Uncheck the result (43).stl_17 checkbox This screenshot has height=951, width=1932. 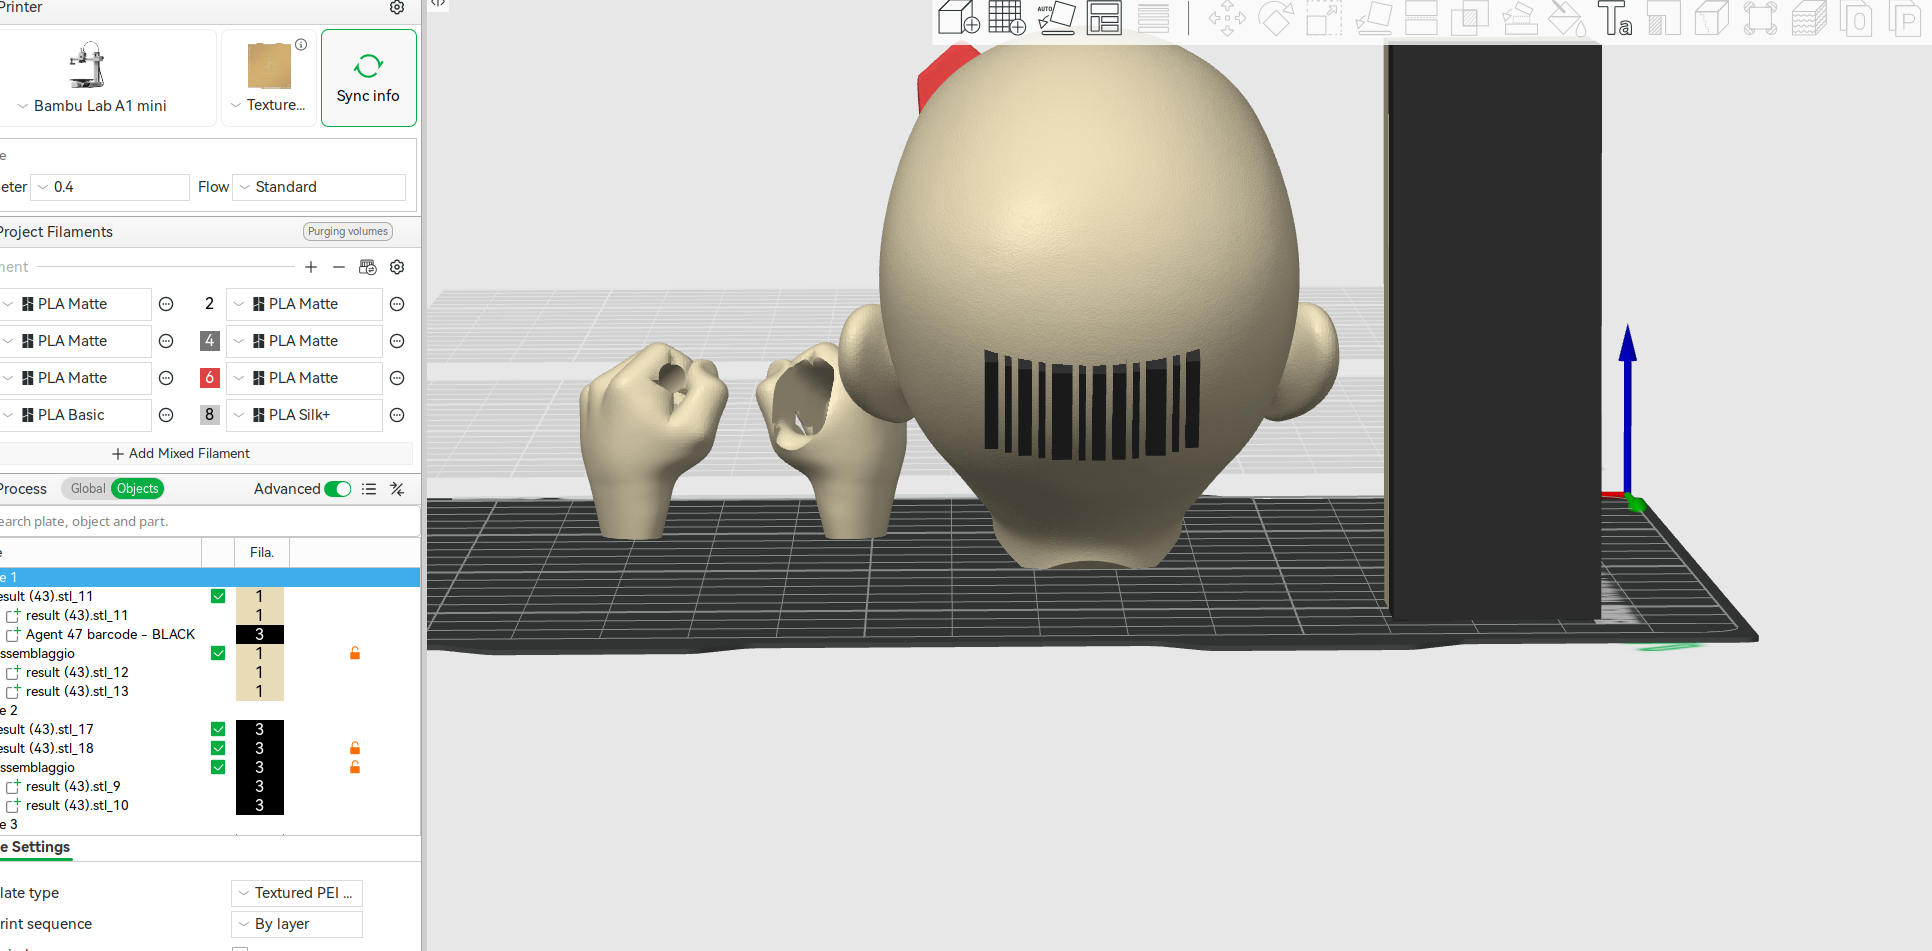pyautogui.click(x=218, y=729)
